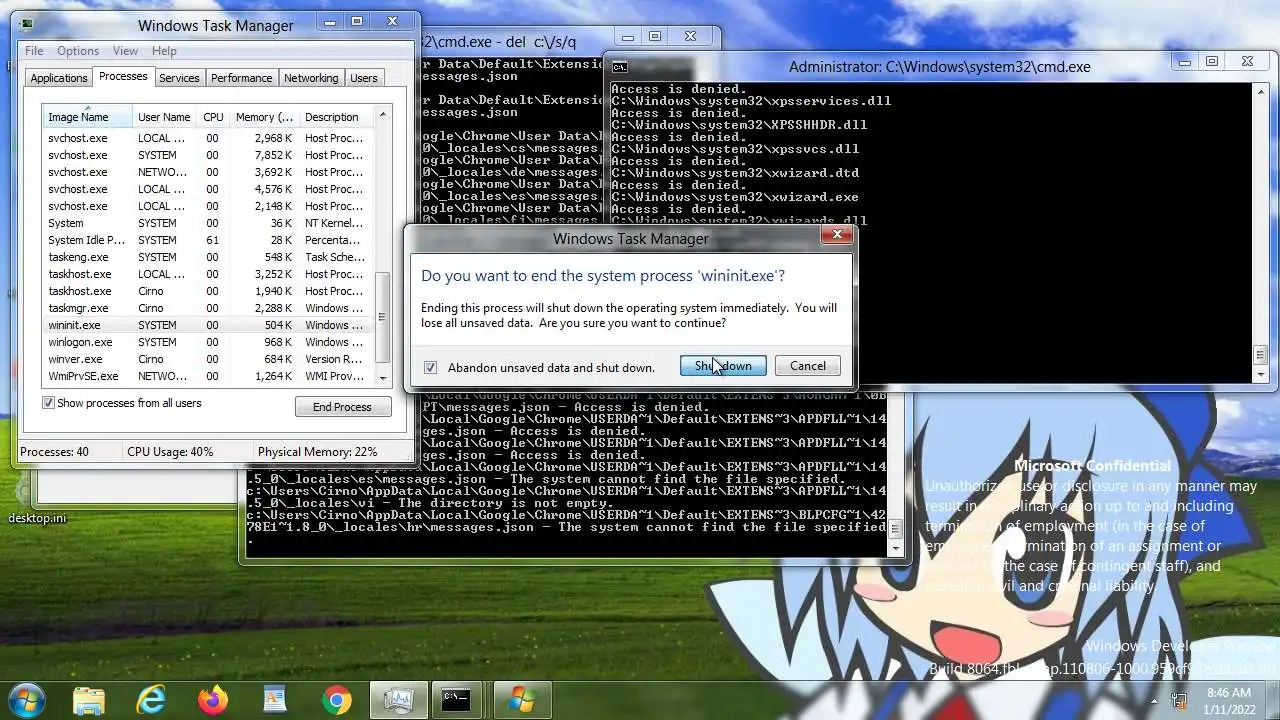Switch to Task Manager taskbar button
The width and height of the screenshot is (1280, 720).
tap(398, 699)
